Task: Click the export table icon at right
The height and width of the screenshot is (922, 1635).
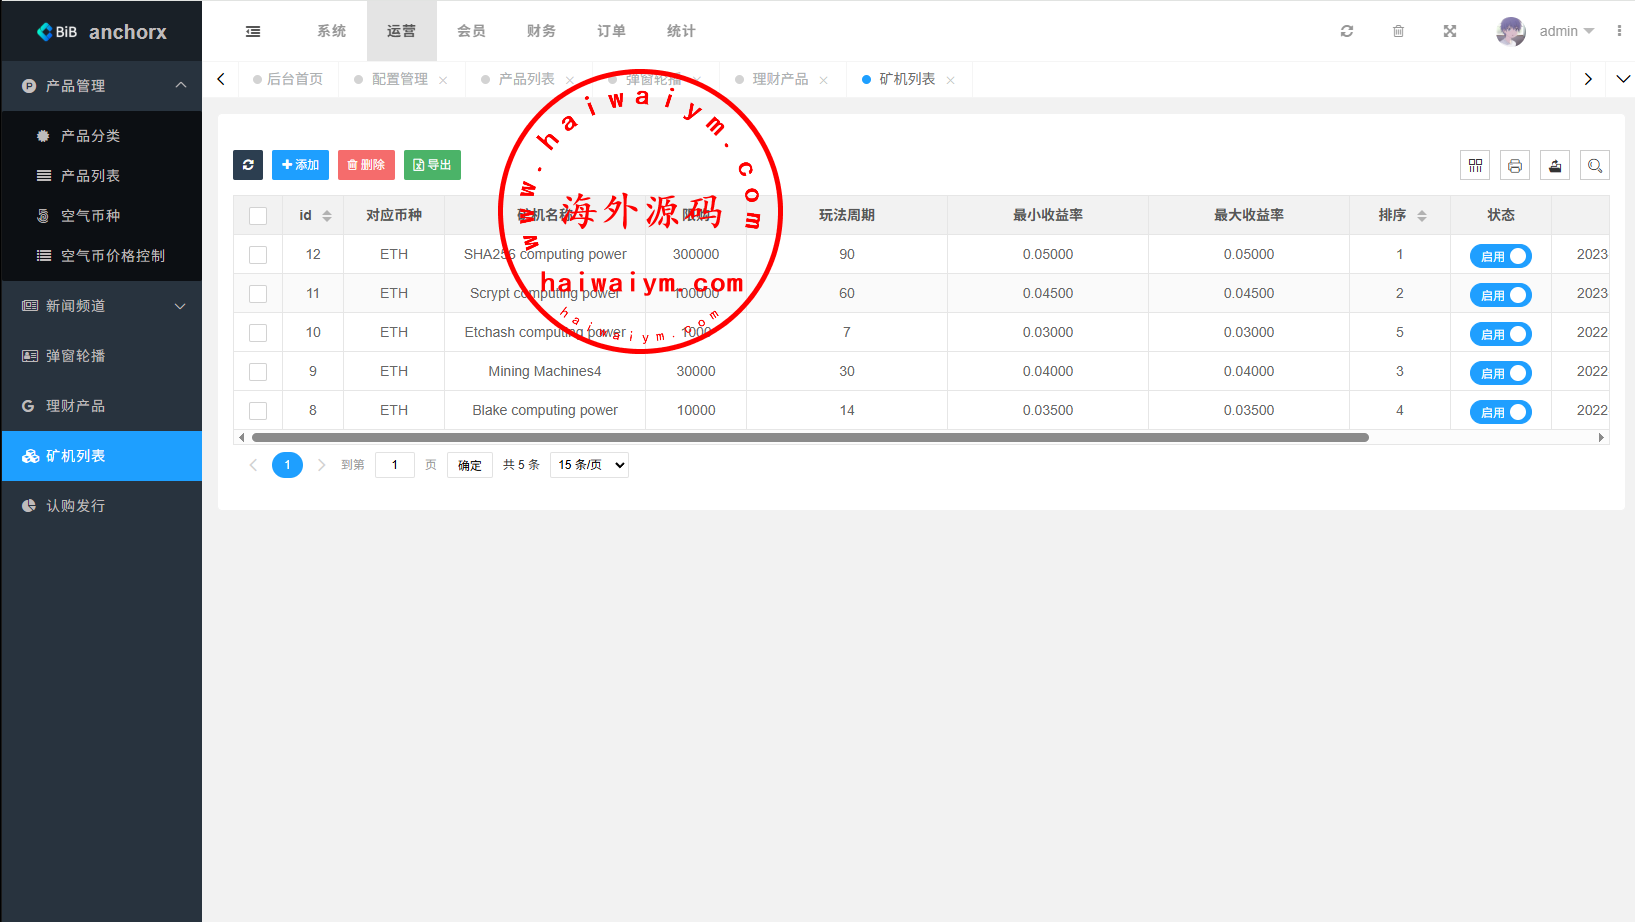Action: pos(1555,166)
